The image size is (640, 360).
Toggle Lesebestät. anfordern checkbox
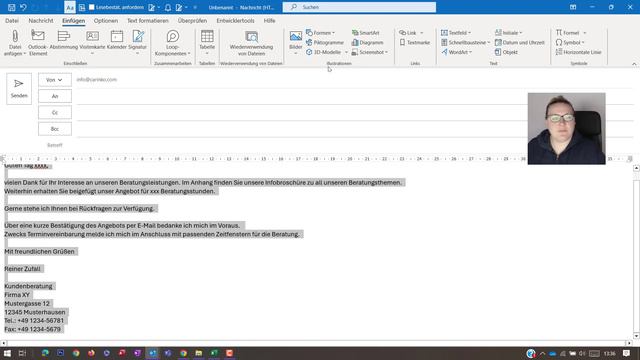[x=92, y=7]
